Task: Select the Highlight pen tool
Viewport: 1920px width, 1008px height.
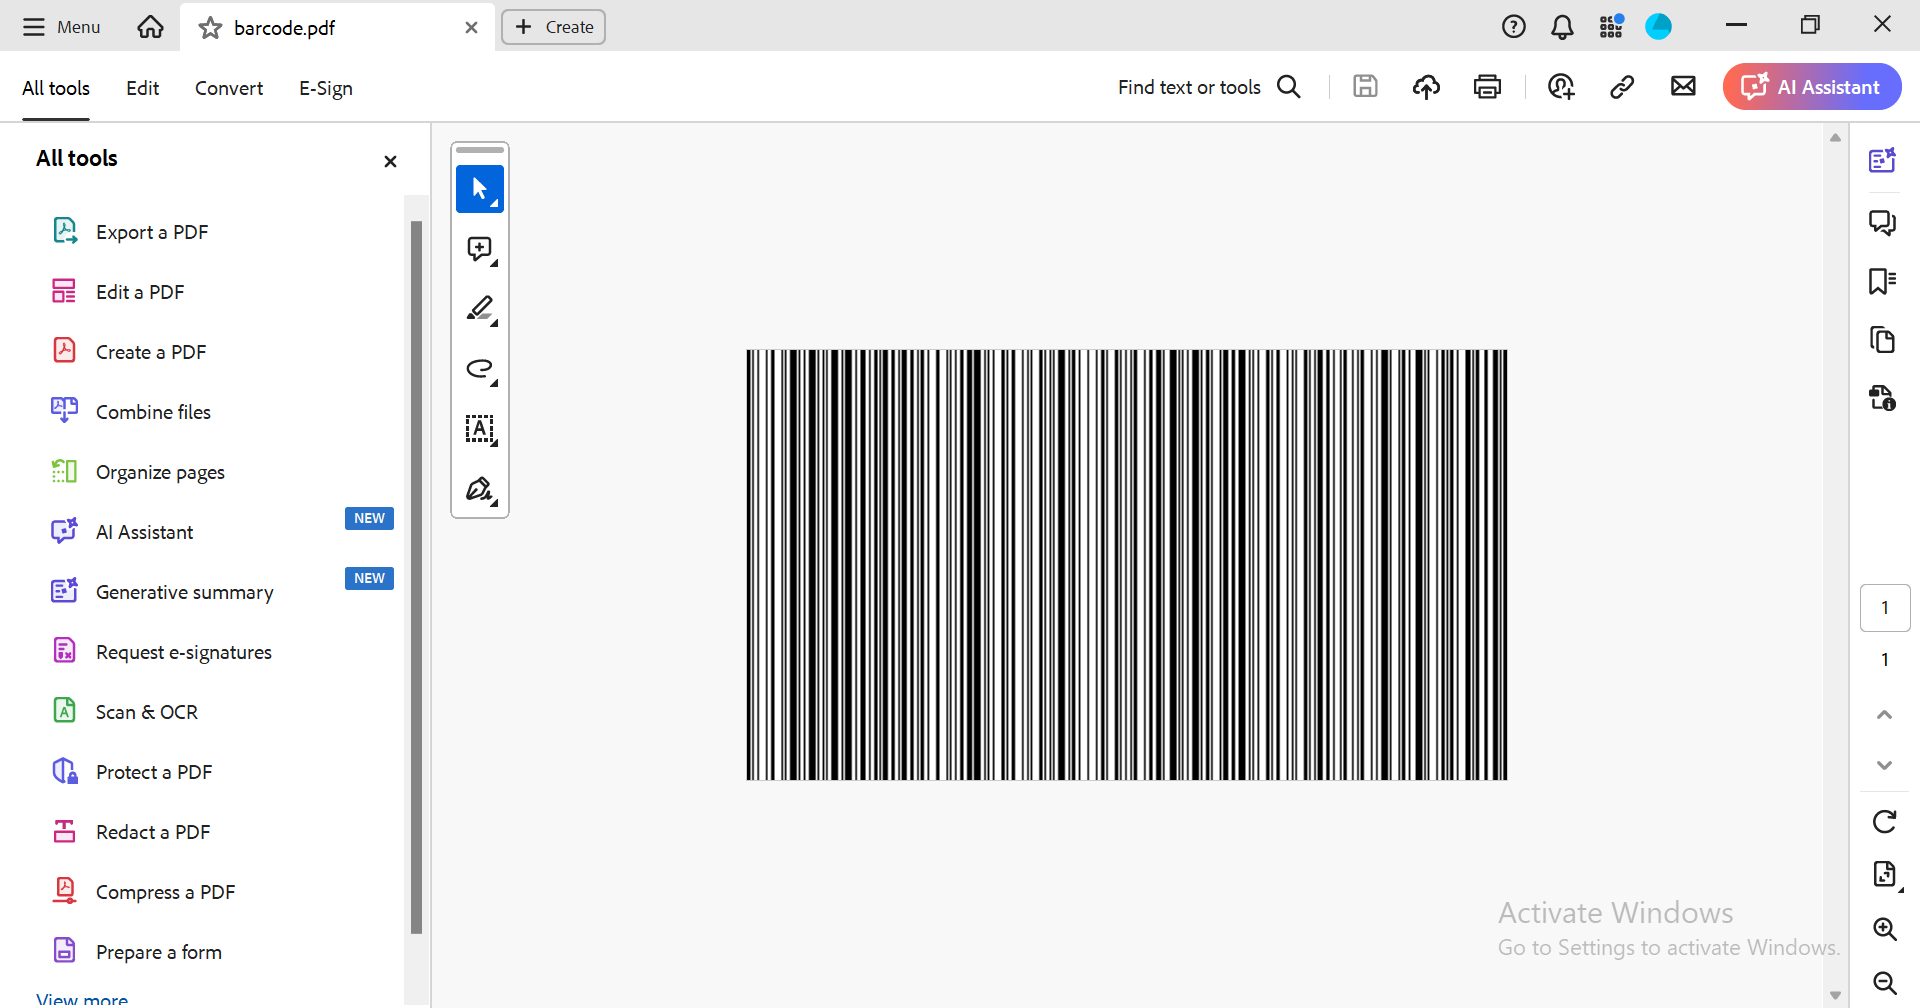Action: click(x=480, y=309)
